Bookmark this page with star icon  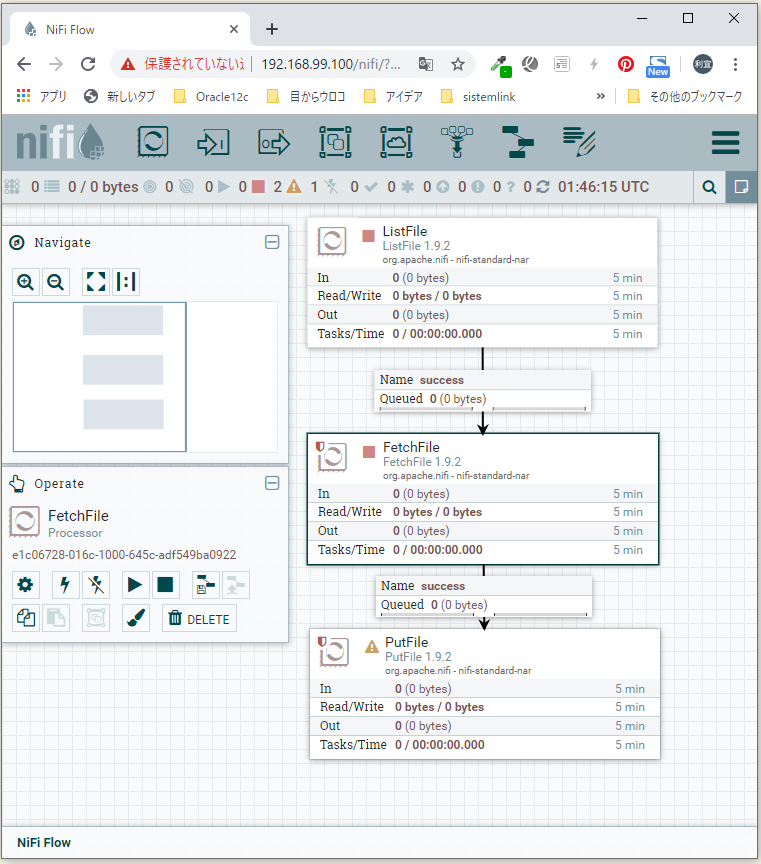tap(458, 64)
